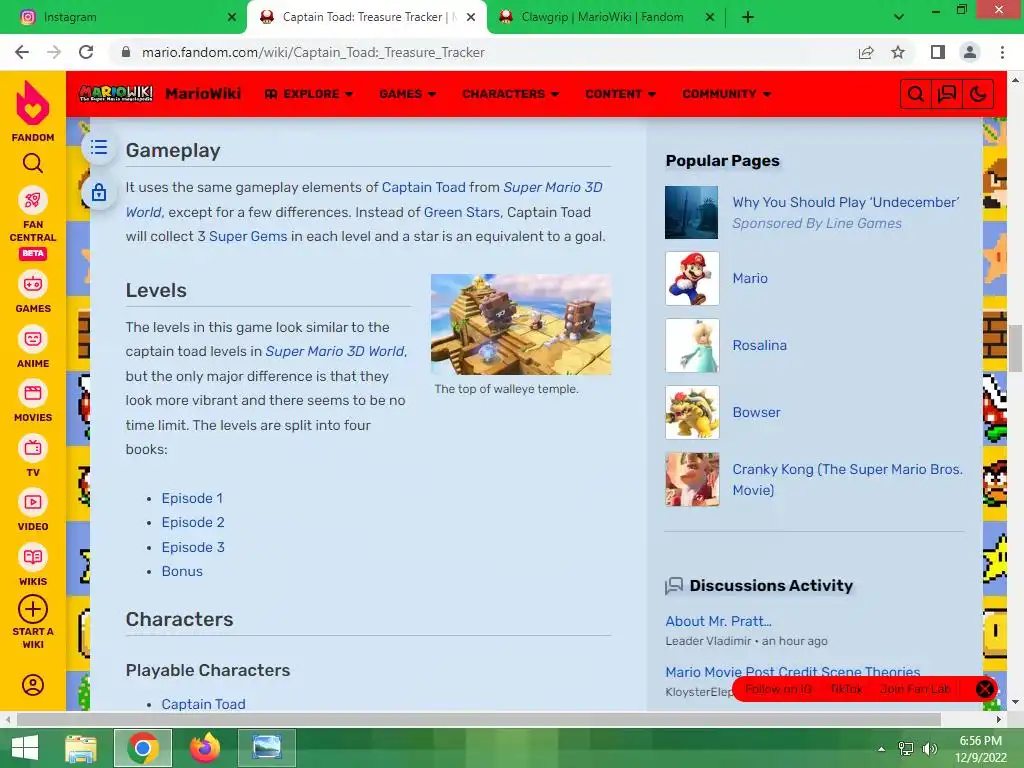Screen dimensions: 1024x768
Task: Click the Cranky Kong thumbnail image
Action: click(692, 479)
